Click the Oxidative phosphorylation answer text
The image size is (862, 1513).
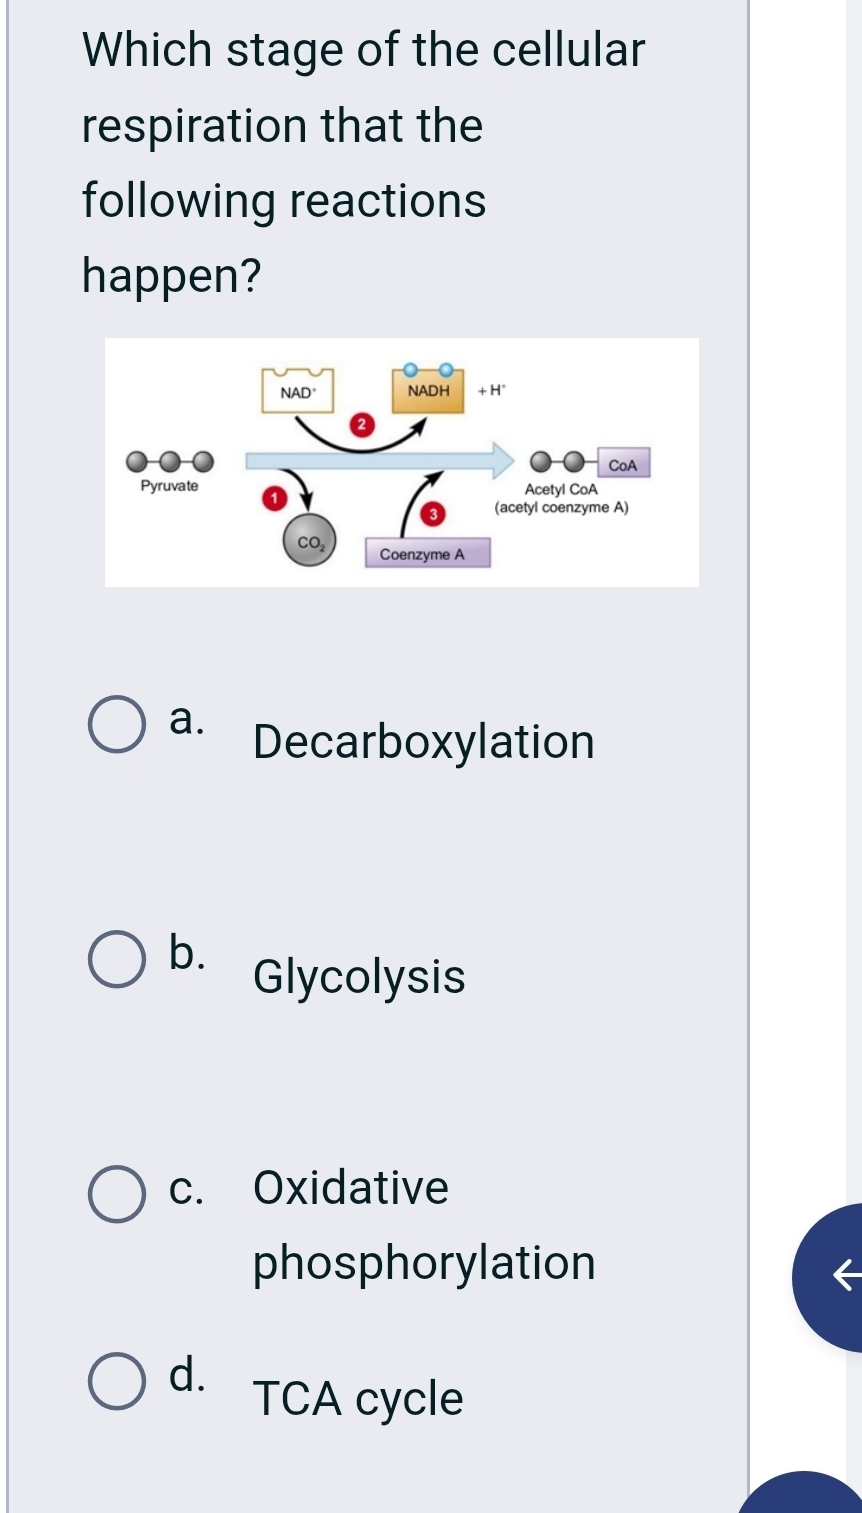(424, 1225)
